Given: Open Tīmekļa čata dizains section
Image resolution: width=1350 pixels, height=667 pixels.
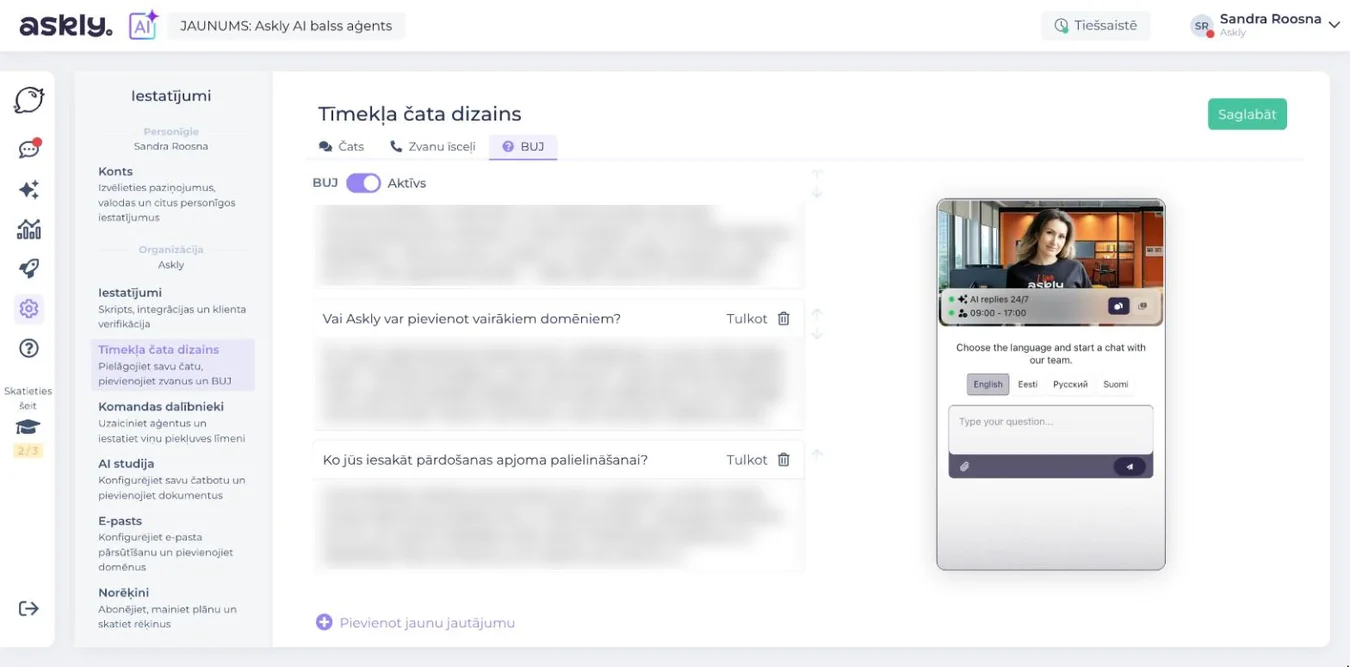Looking at the screenshot, I should [172, 365].
